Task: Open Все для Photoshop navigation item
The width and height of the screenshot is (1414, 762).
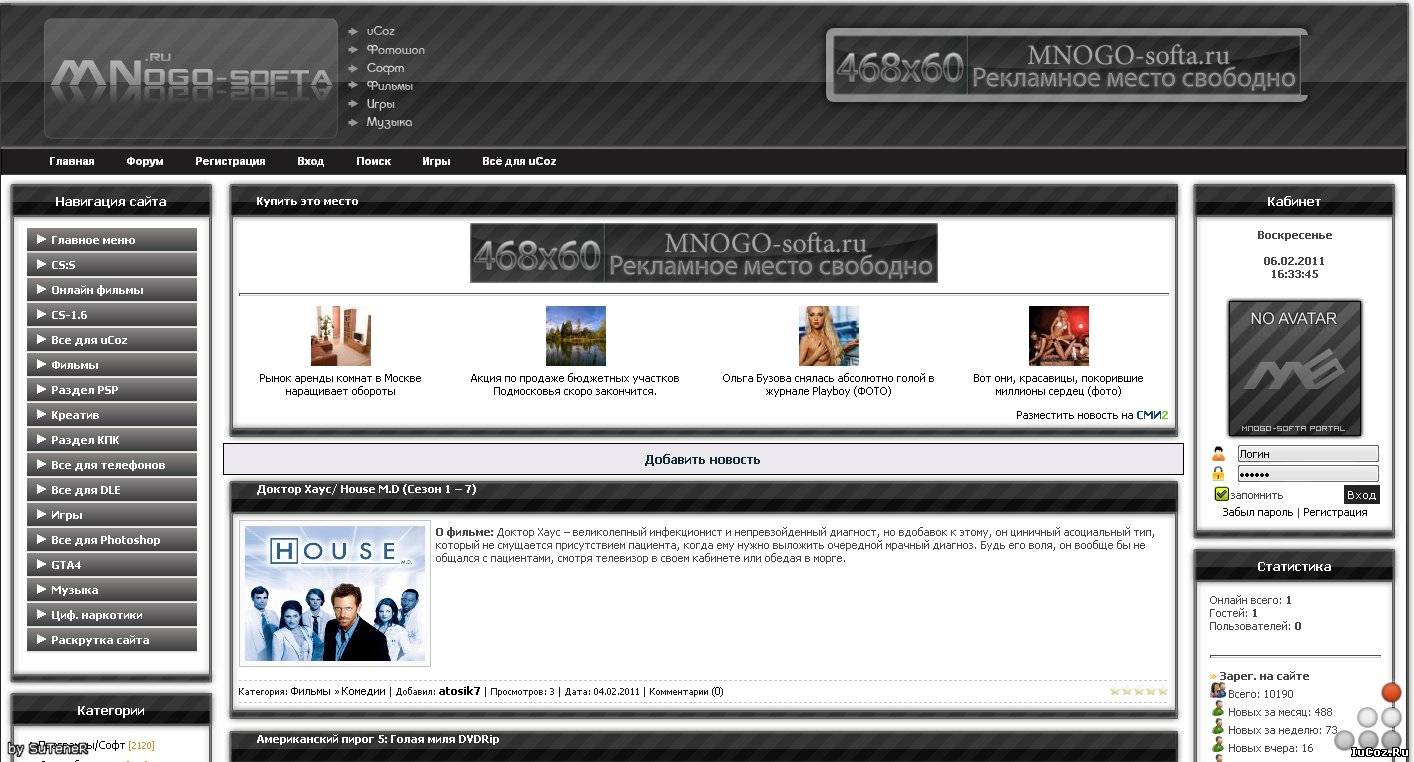Action: (112, 540)
